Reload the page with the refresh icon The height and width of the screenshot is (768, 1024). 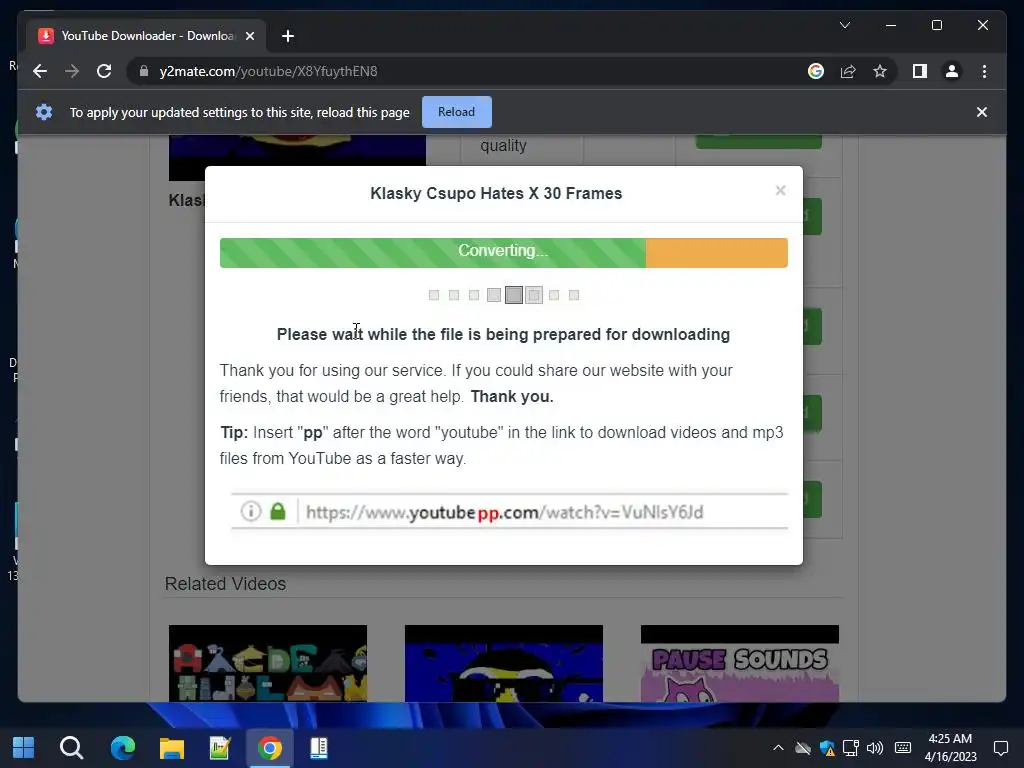pos(104,71)
